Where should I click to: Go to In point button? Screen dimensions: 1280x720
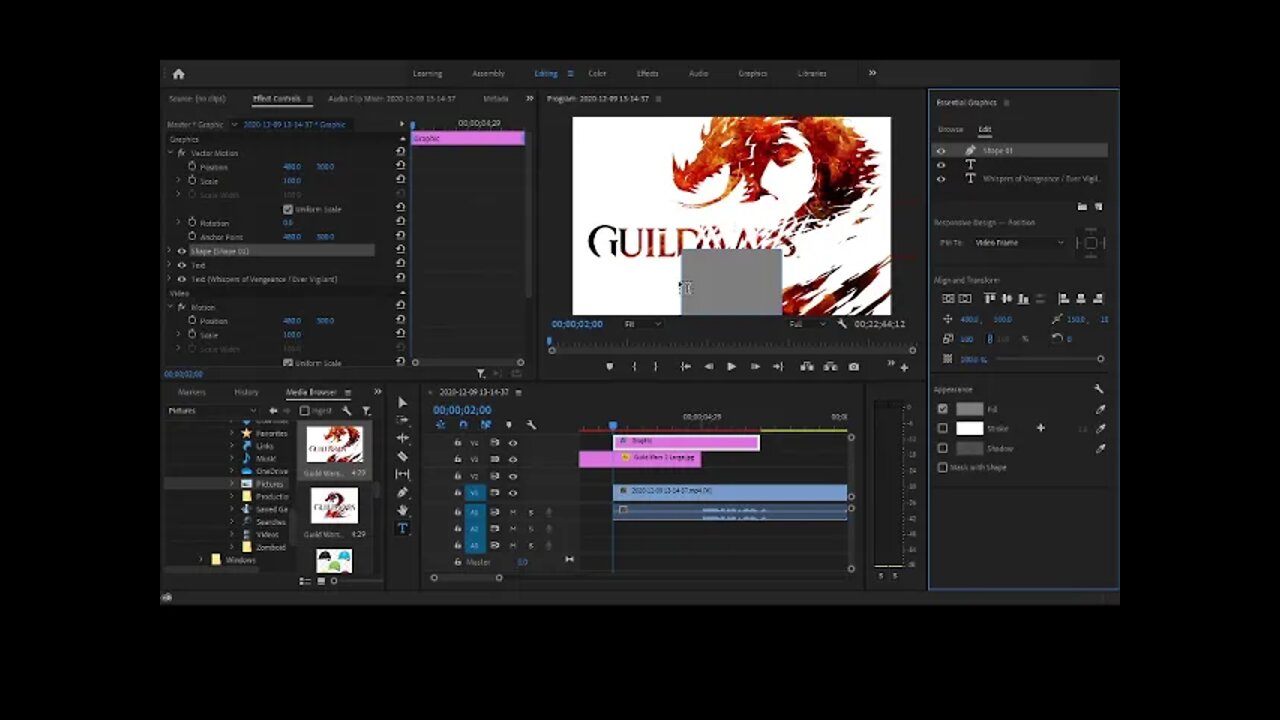coord(685,367)
